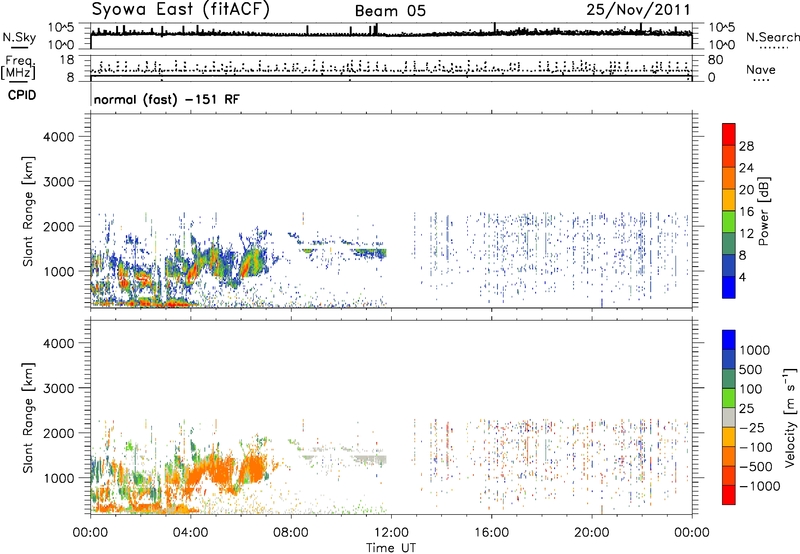The height and width of the screenshot is (554, 800).
Task: Click the '3000' tick of the velocity panel
Action: [58, 388]
